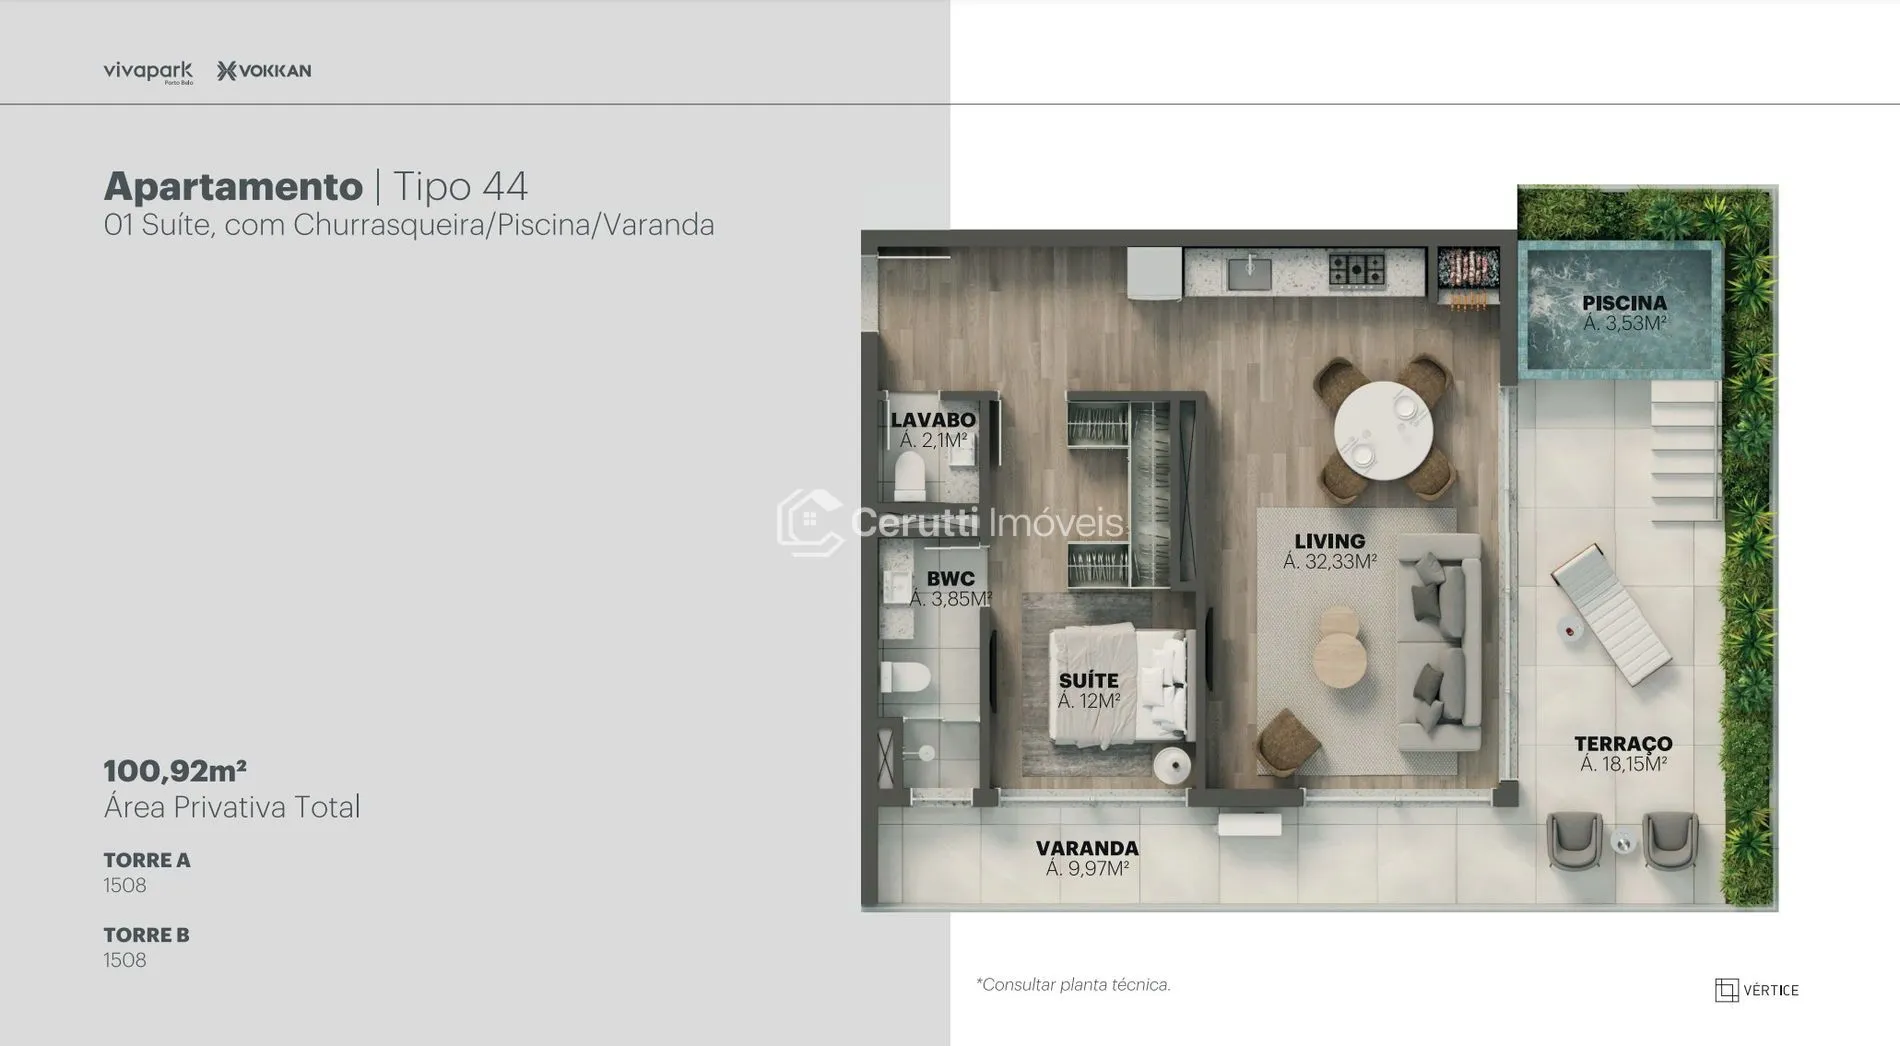Click the Terraço 18,15M² label
This screenshot has height=1046, width=1900.
click(x=1623, y=754)
